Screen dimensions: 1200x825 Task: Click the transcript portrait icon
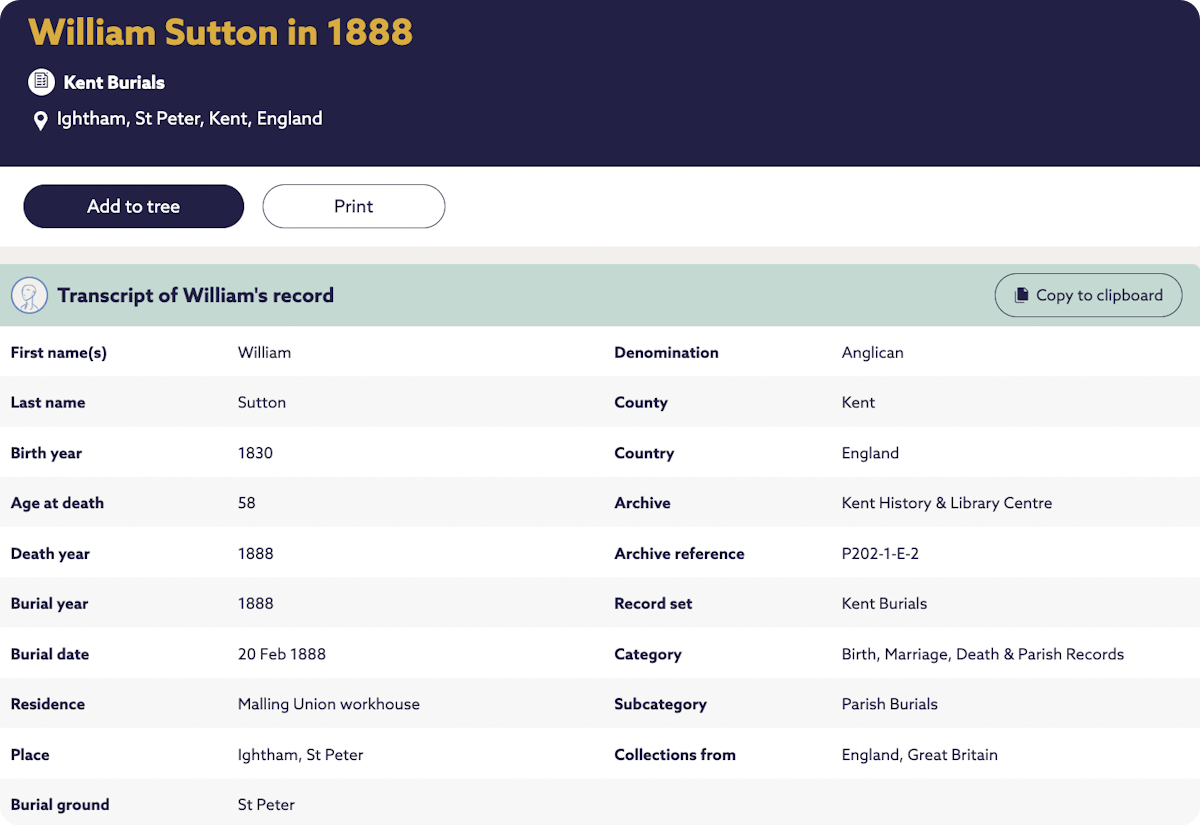[x=29, y=295]
